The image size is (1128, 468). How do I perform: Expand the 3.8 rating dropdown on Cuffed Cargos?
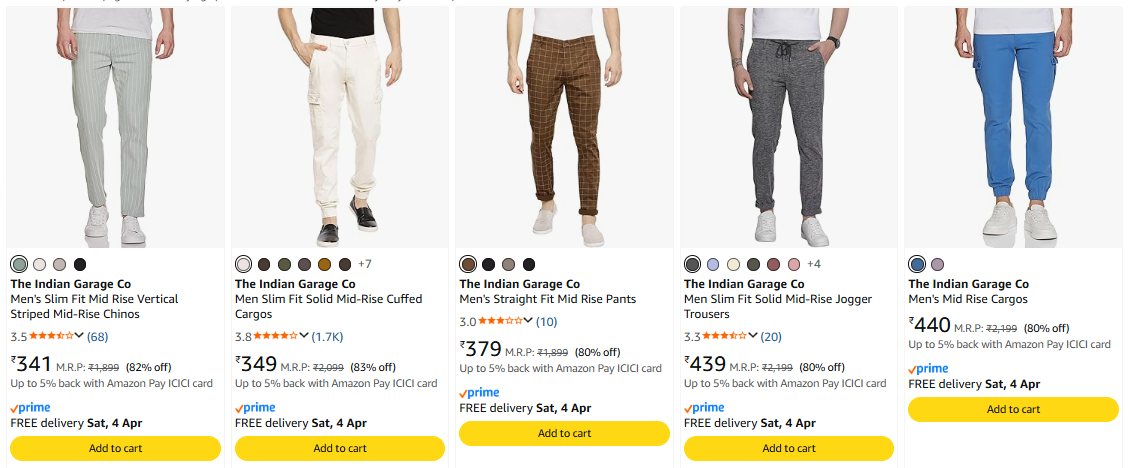click(304, 336)
